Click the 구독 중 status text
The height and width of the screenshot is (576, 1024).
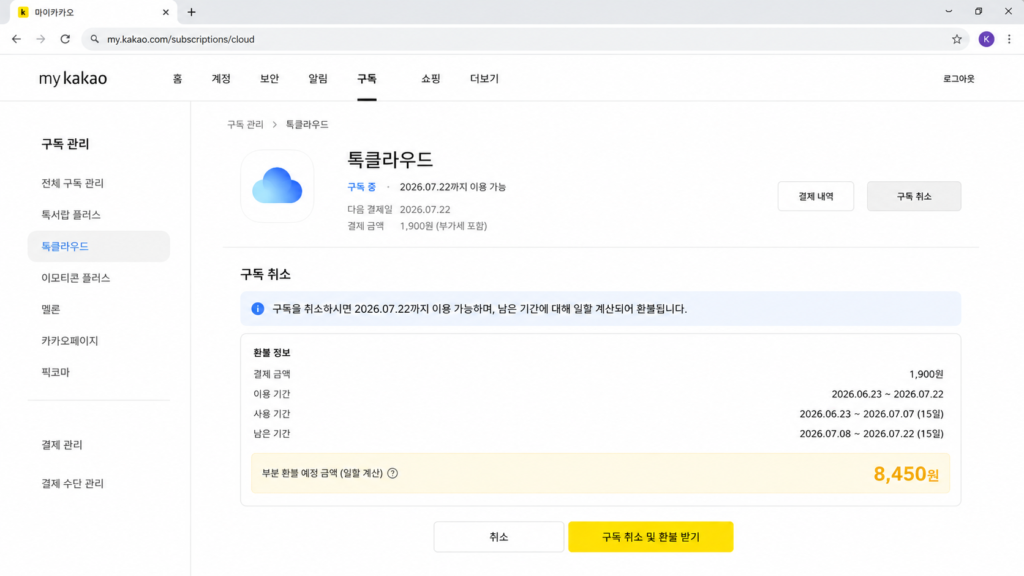coord(361,187)
